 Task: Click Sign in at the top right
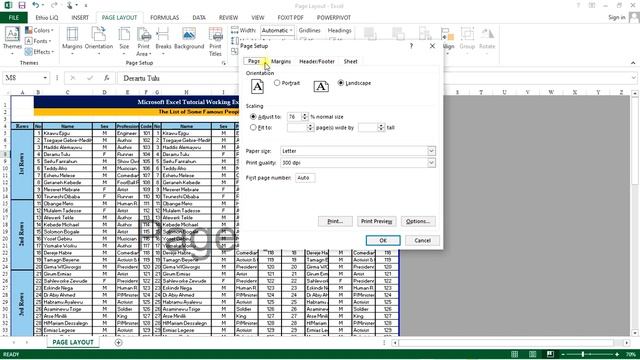point(616,17)
